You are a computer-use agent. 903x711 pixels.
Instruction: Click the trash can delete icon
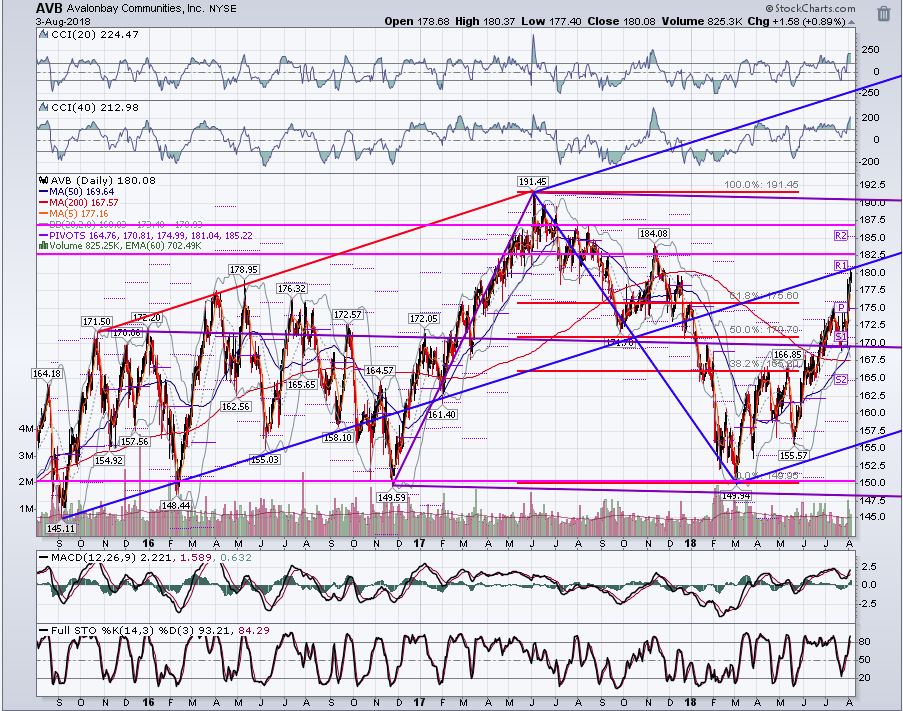coord(883,14)
